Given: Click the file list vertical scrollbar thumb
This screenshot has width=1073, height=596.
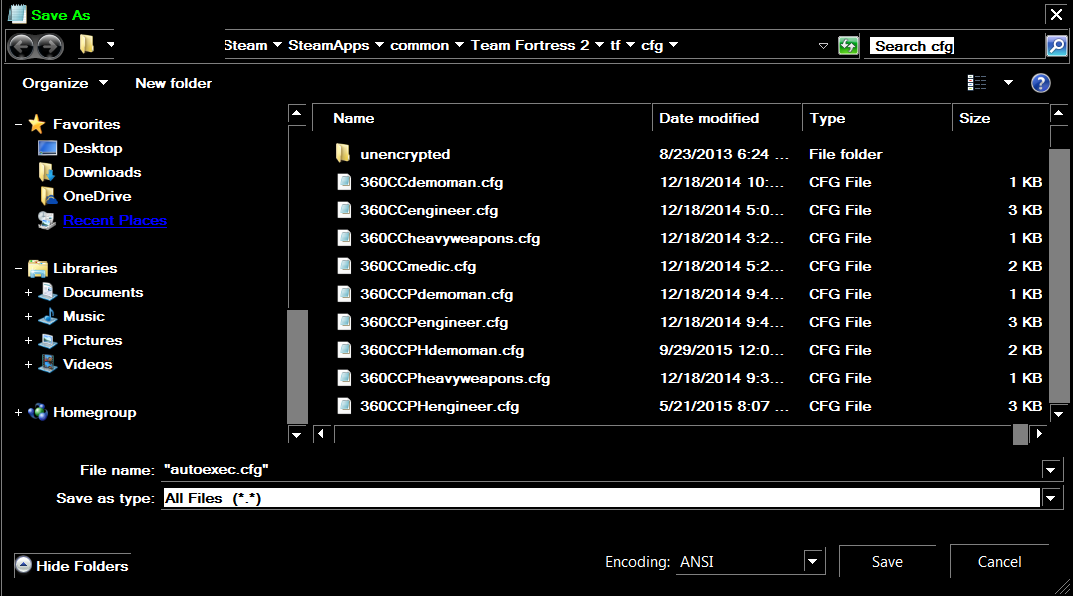Looking at the screenshot, I should click(1059, 275).
